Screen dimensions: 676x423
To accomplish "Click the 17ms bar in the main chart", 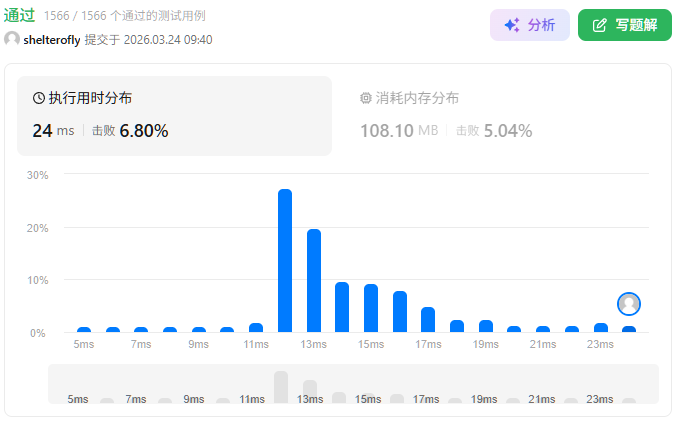I will point(428,319).
